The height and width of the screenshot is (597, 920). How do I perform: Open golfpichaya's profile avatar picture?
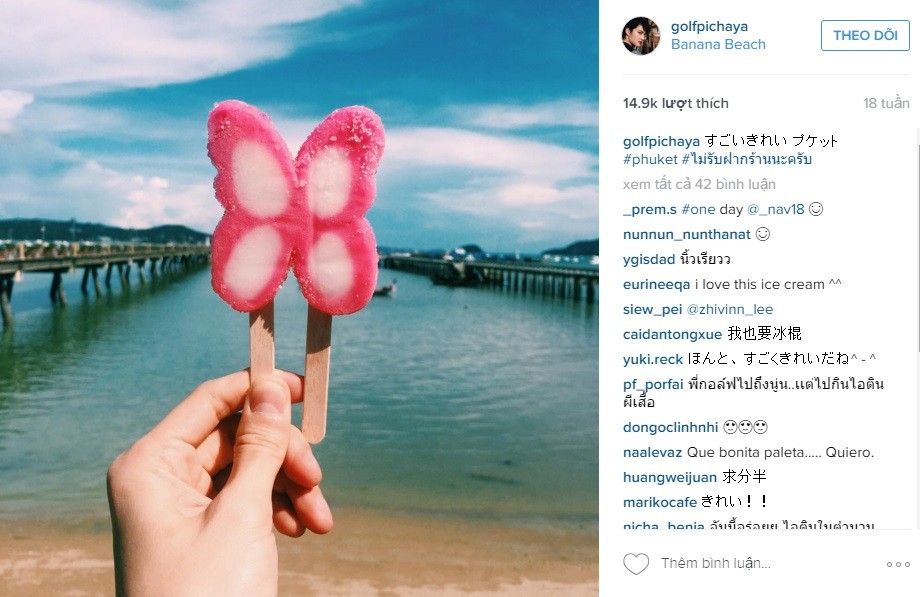[641, 35]
